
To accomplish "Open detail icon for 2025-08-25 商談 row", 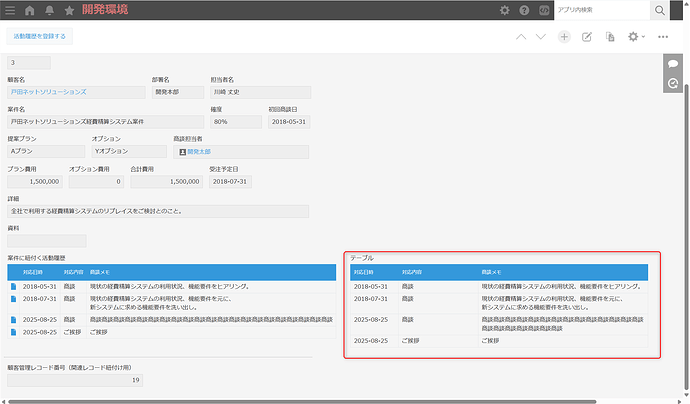I will (x=13, y=320).
